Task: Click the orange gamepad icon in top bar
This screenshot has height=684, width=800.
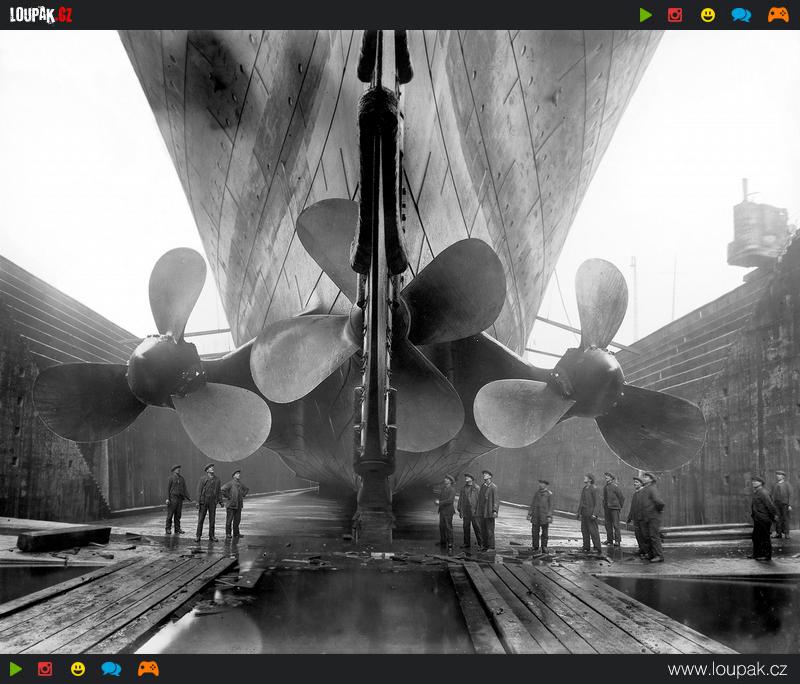Action: (777, 15)
